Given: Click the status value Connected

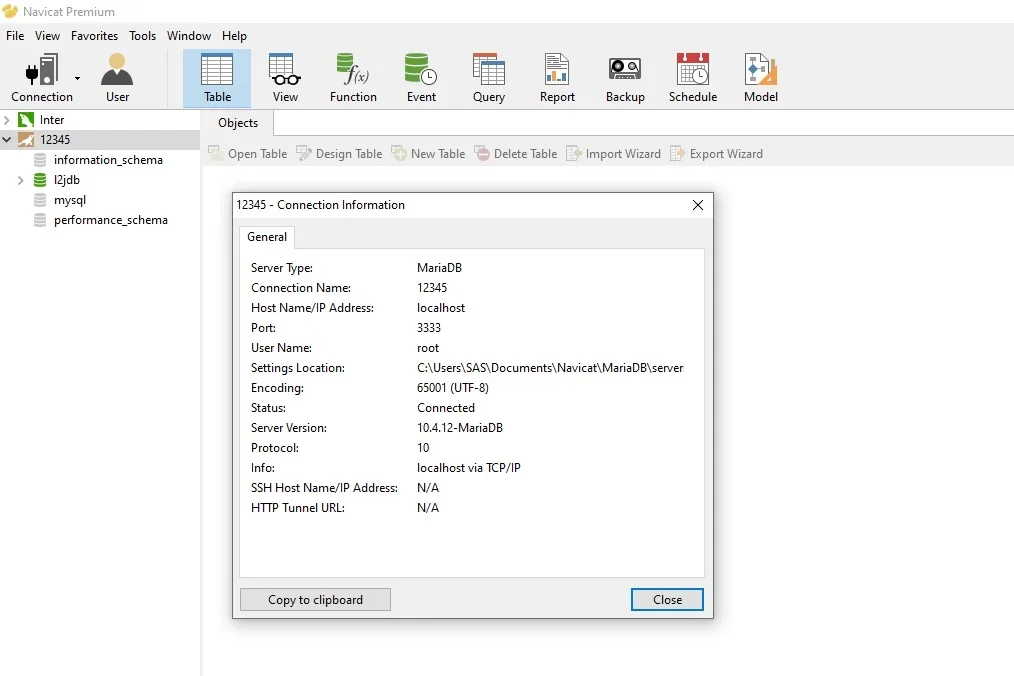Looking at the screenshot, I should (x=446, y=408).
